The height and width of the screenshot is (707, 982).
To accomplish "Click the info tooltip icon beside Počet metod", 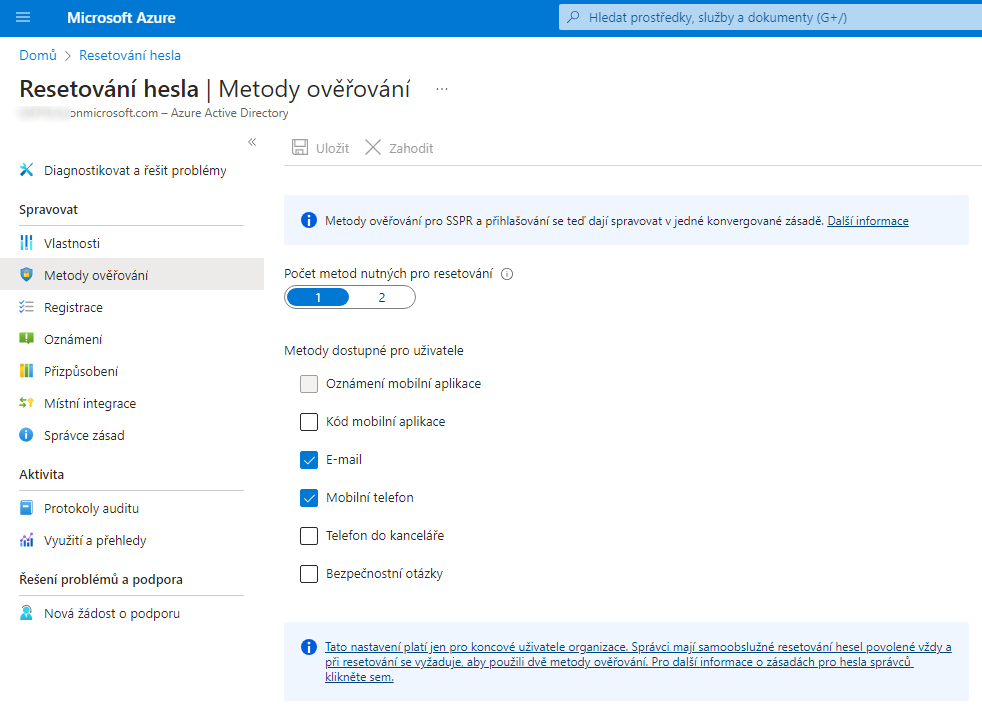I will click(x=507, y=274).
